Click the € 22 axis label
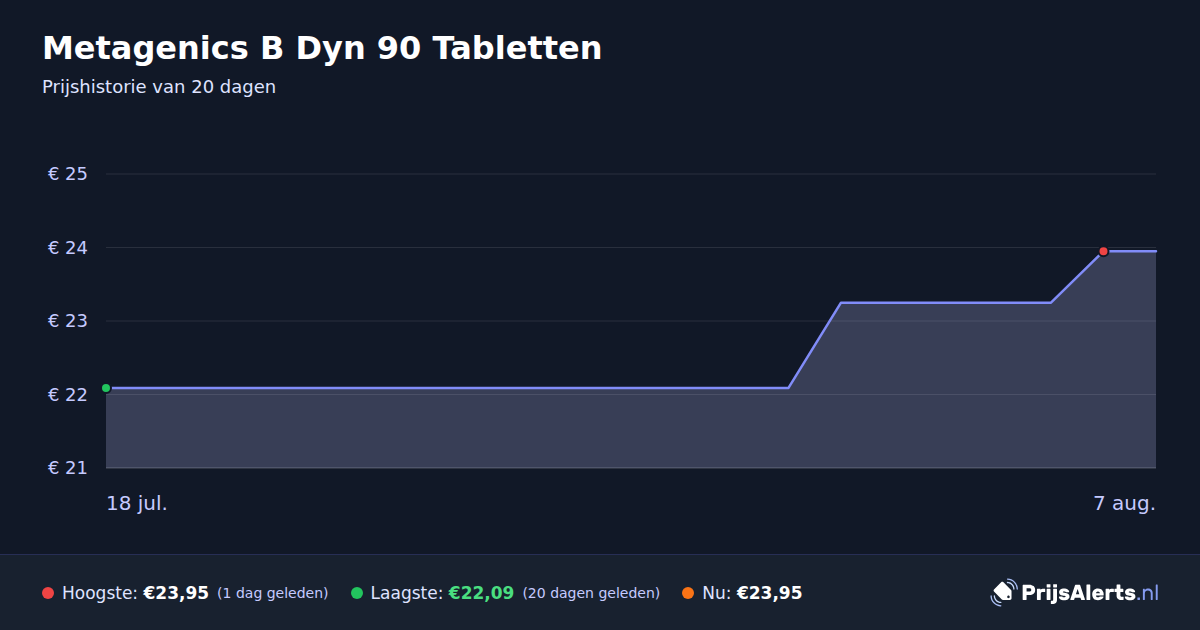The height and width of the screenshot is (630, 1200). tap(68, 395)
